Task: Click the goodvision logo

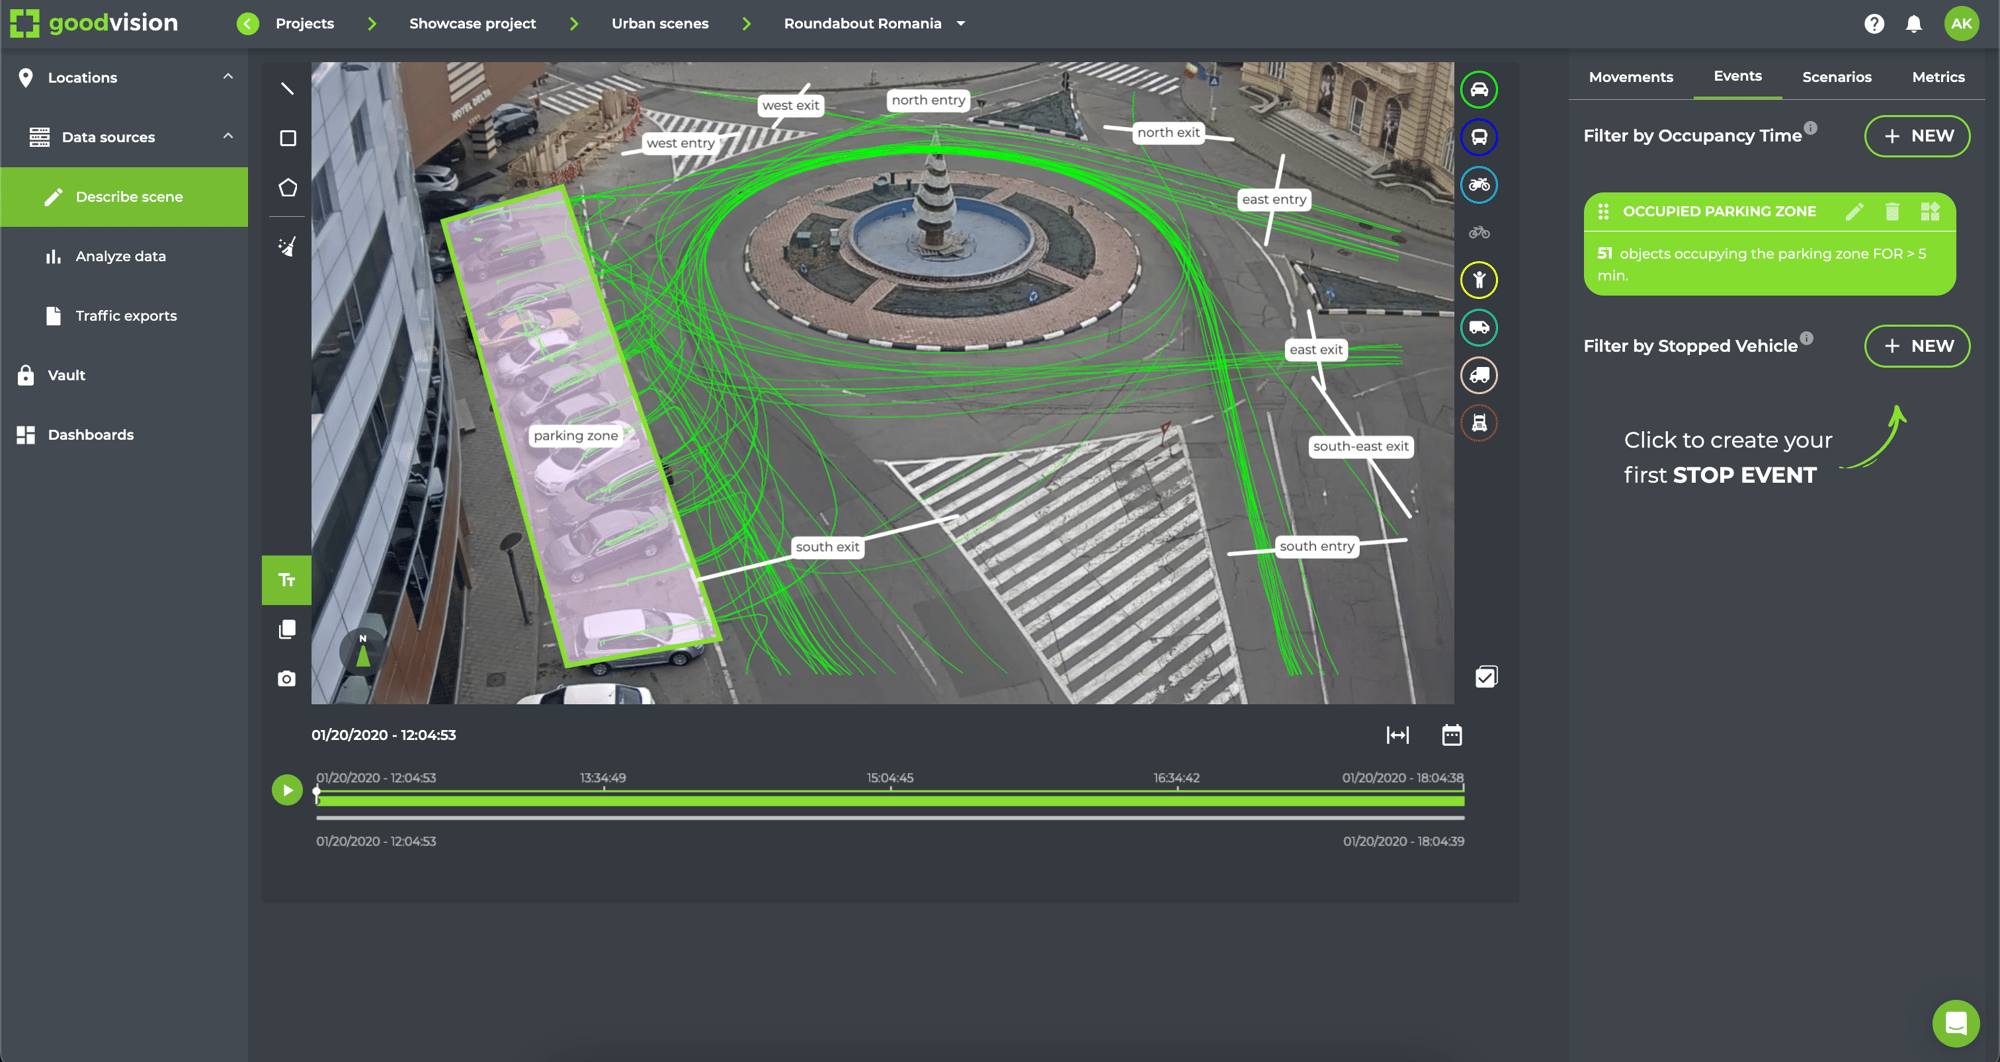Action: tap(94, 23)
